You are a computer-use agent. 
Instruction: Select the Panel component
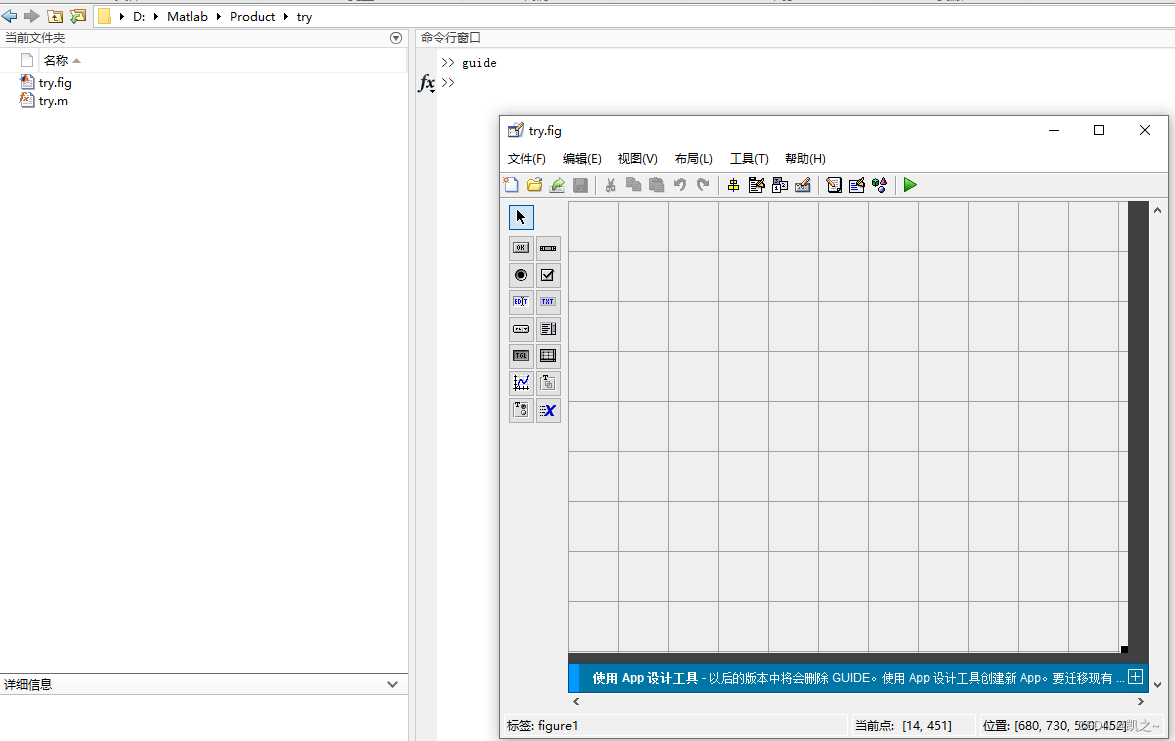548,383
